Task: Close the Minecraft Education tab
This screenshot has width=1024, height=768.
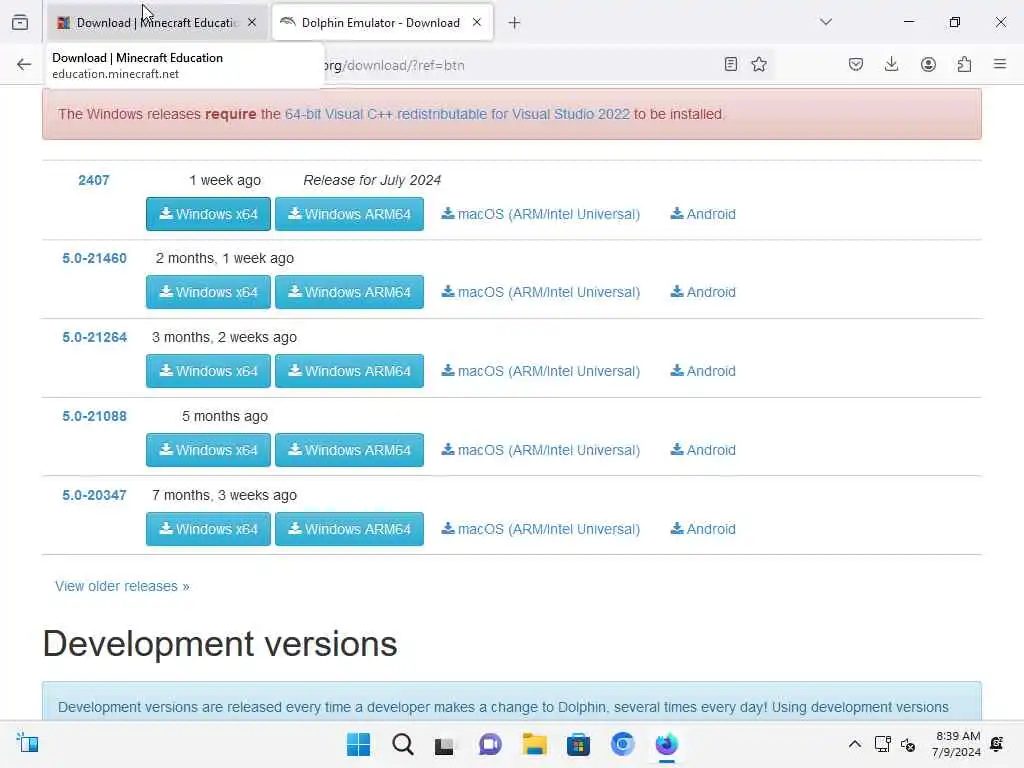Action: [x=252, y=22]
